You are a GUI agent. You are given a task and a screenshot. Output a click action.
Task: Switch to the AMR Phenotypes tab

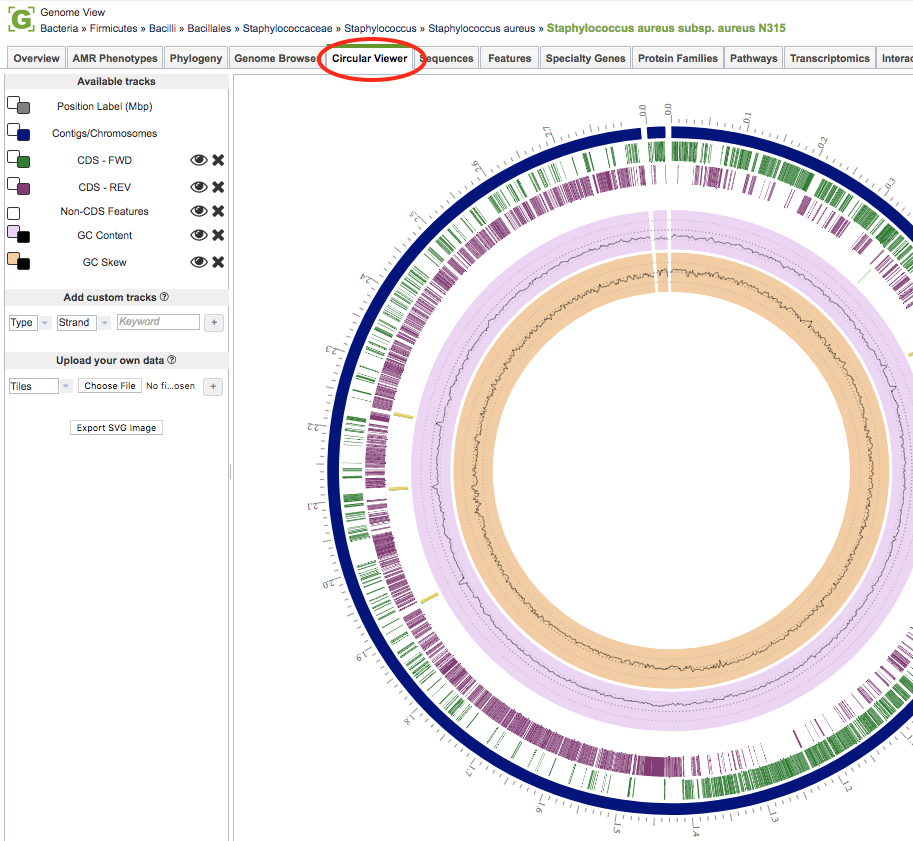[115, 58]
